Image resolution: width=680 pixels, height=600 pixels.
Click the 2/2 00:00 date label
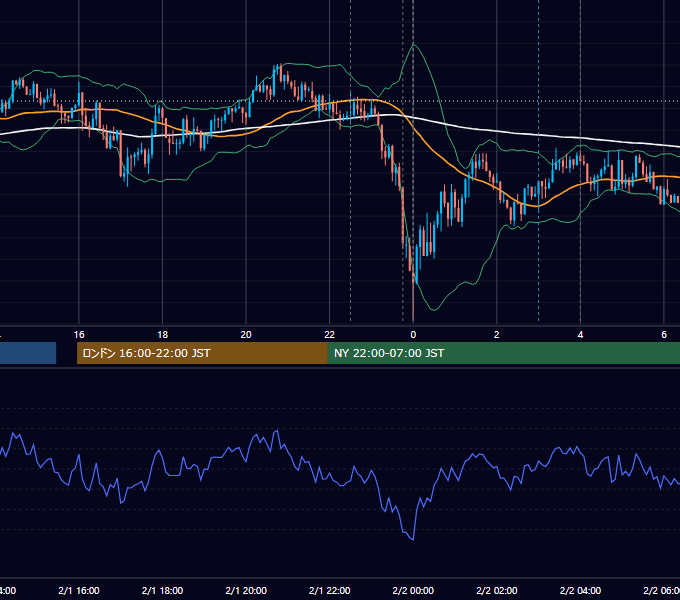(413, 590)
